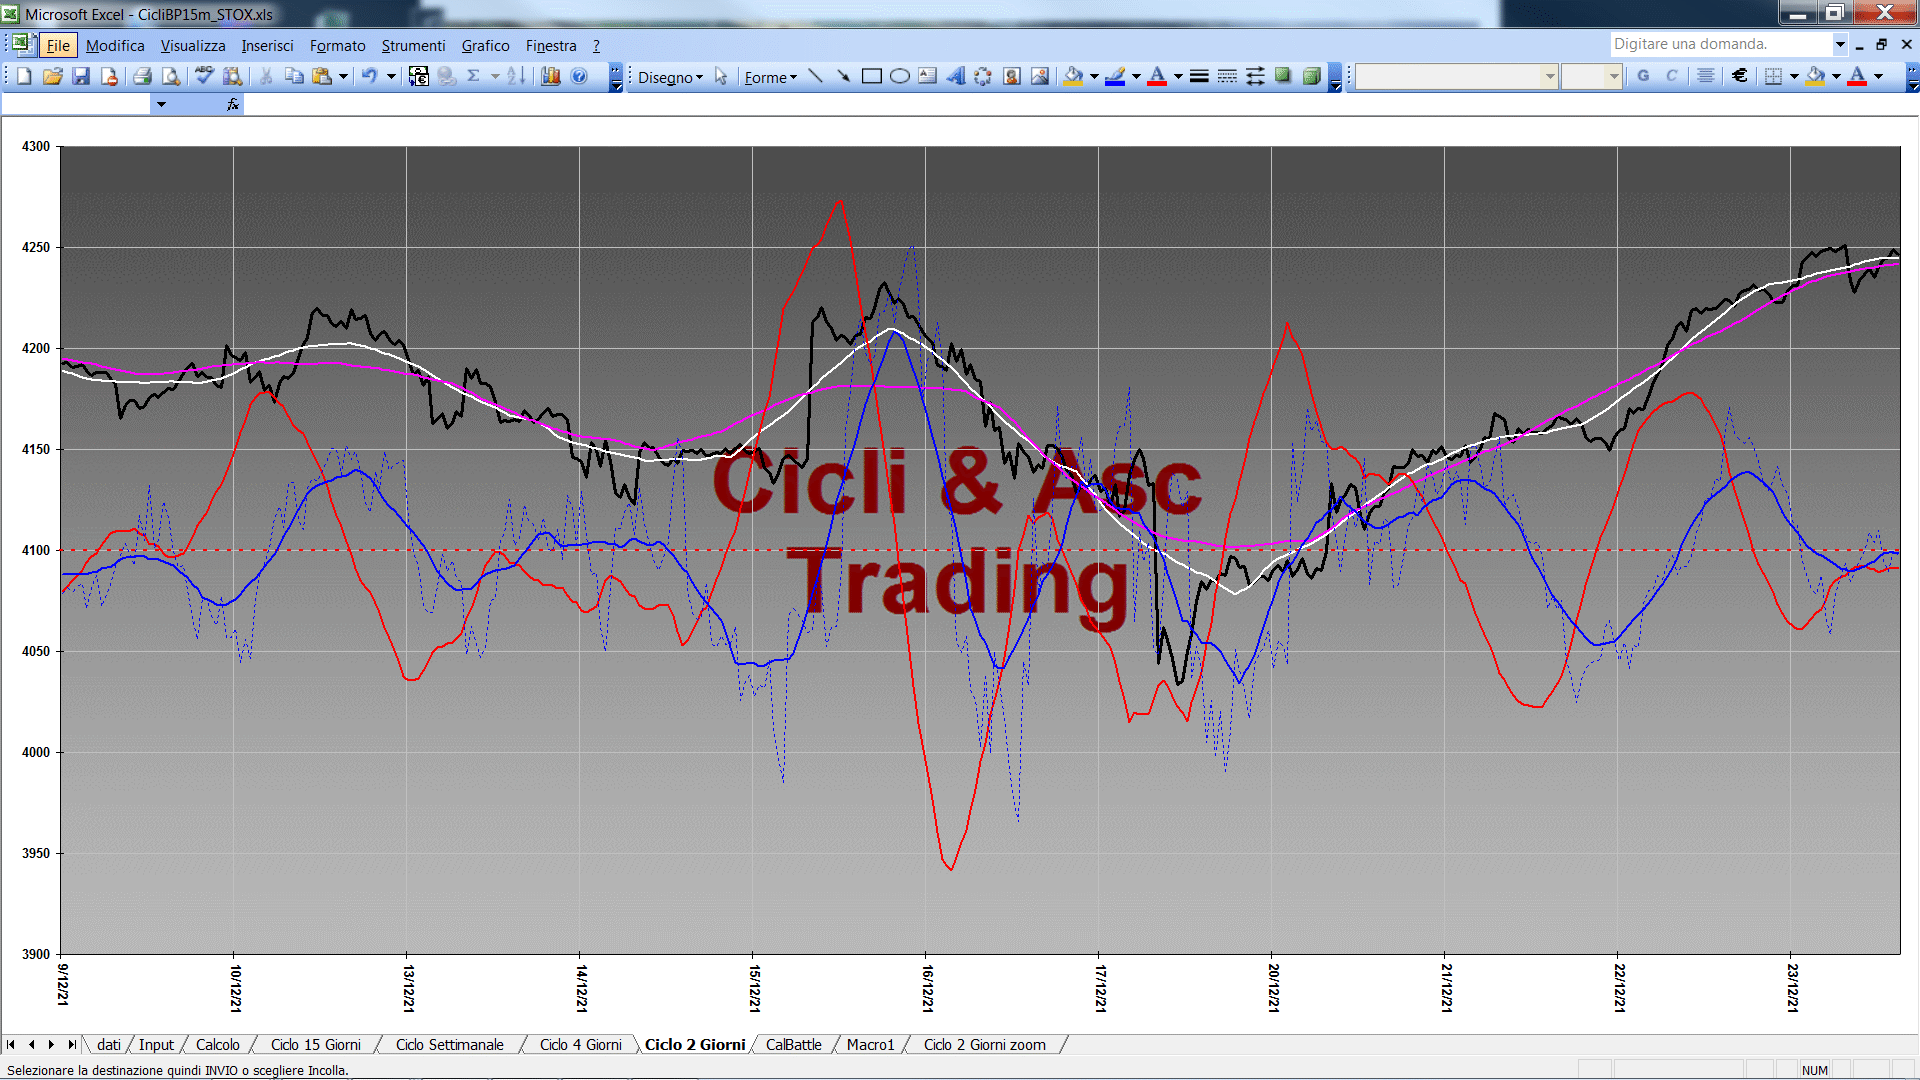Open the drawing Fill Color arrow
Screen dimensions: 1920x1080
pos(1094,76)
